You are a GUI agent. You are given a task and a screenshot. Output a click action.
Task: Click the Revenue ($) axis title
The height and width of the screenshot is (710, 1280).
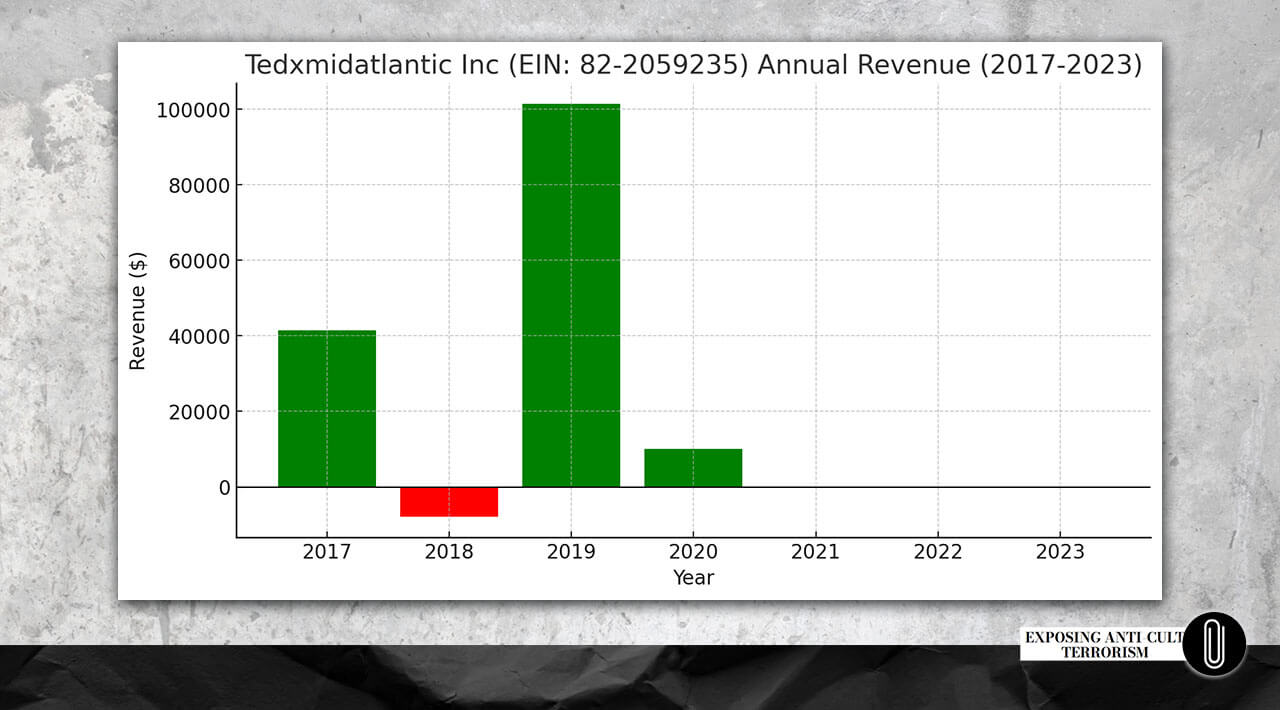click(138, 311)
